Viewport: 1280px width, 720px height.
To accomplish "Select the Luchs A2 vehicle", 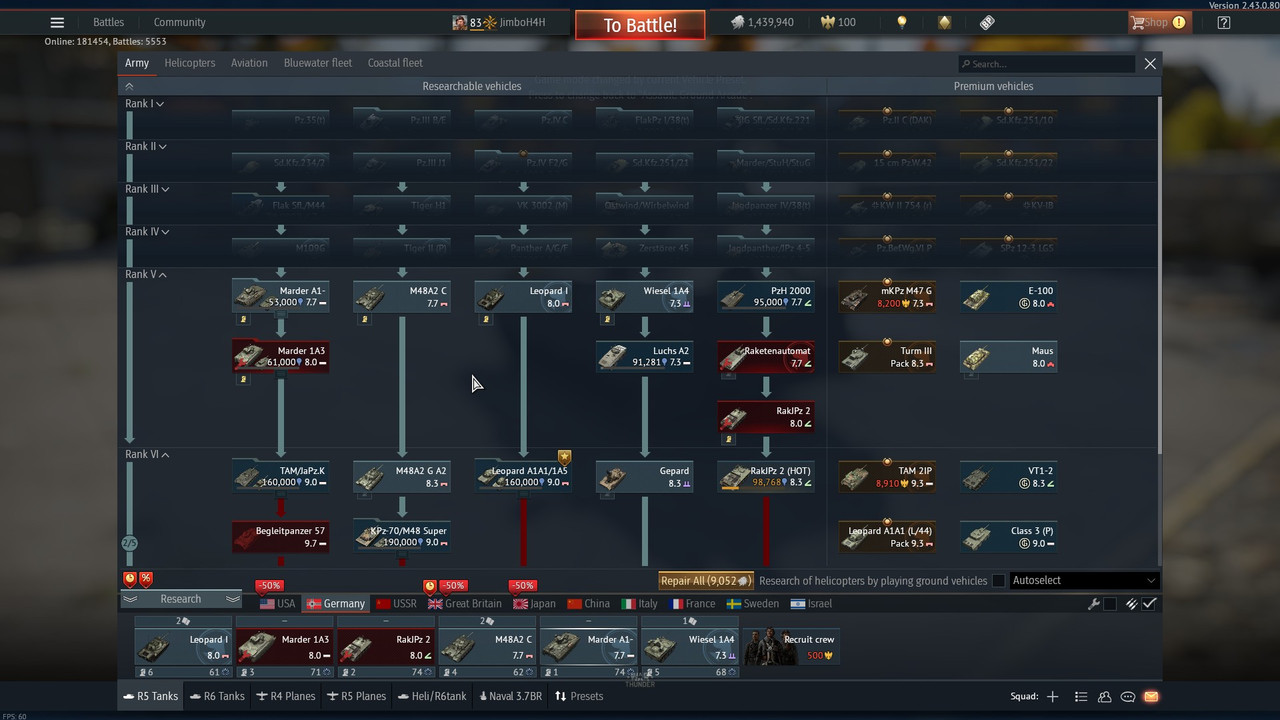I will click(x=645, y=356).
